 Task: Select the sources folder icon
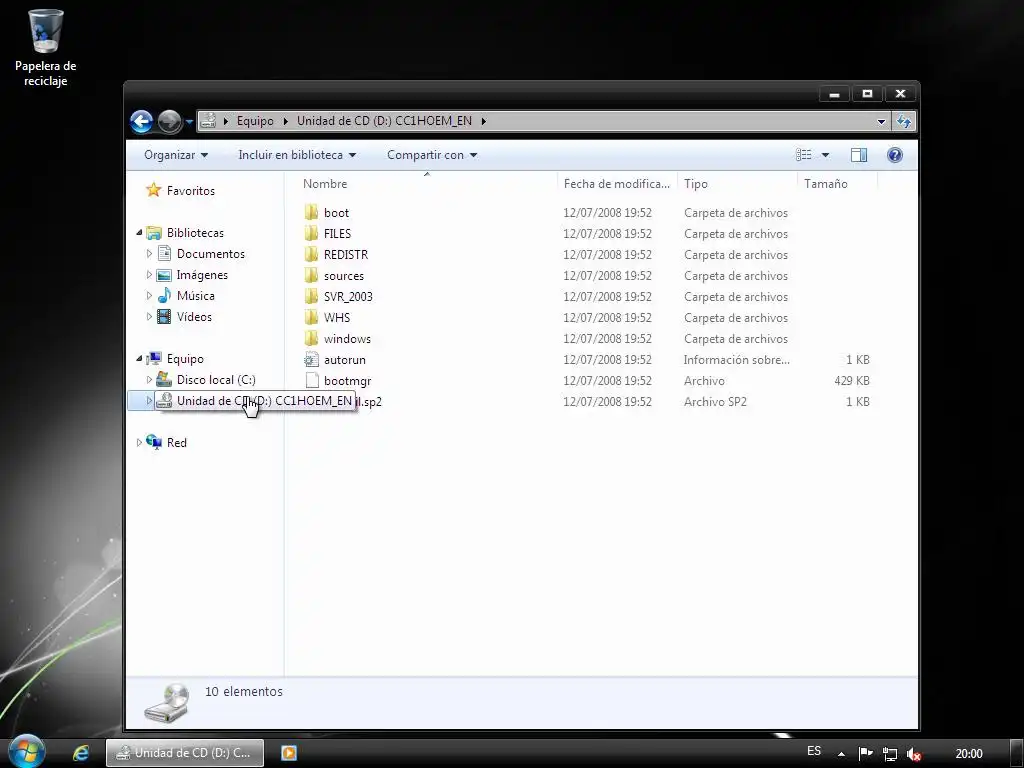pyautogui.click(x=312, y=275)
